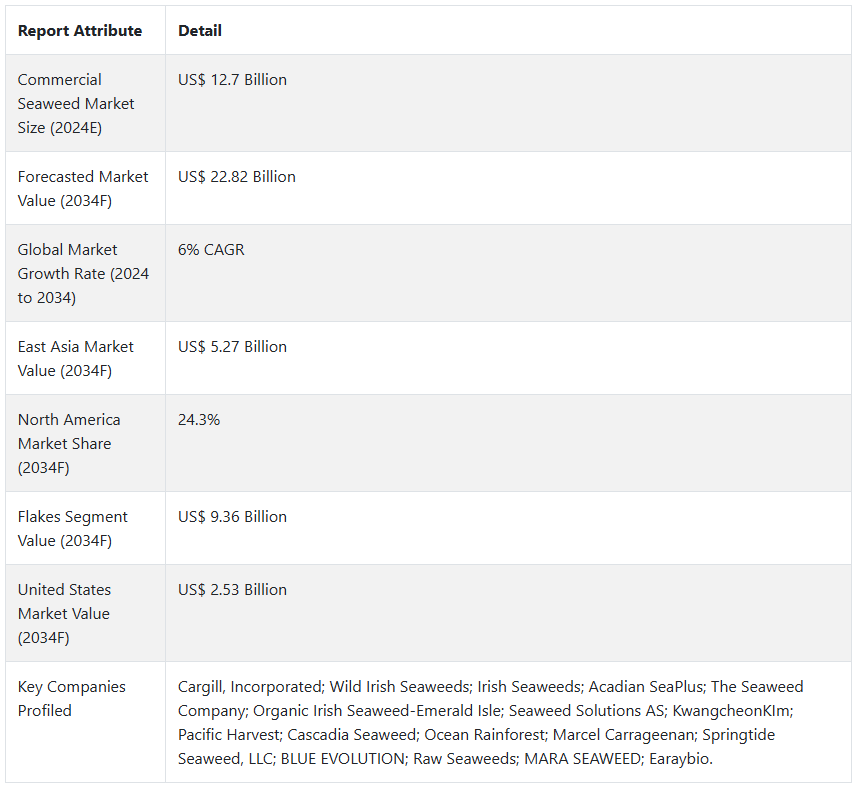This screenshot has width=859, height=786.
Task: Click the 24.3% value
Action: click(199, 420)
